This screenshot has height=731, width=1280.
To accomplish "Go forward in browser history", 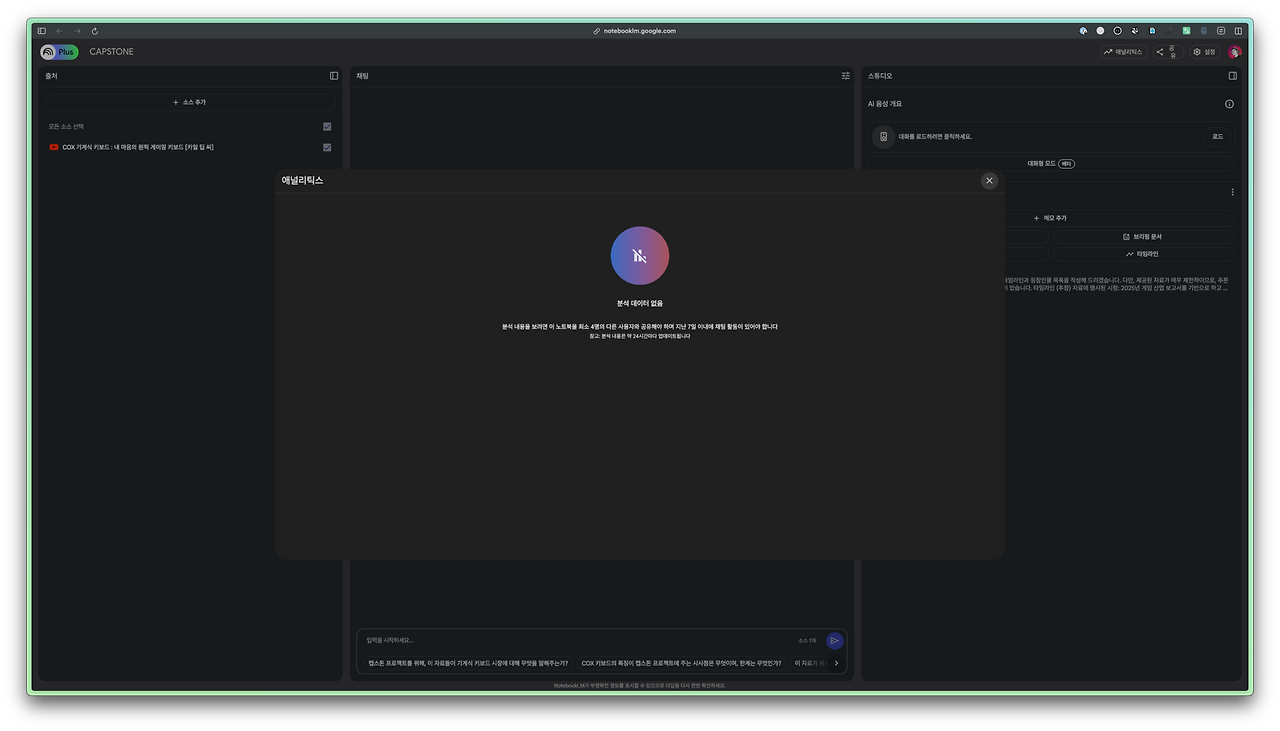I will coord(77,31).
